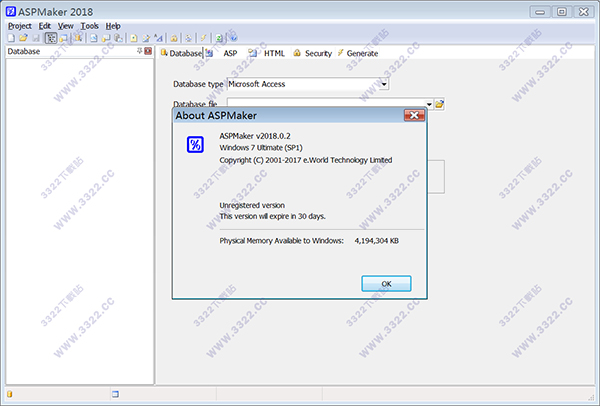Image resolution: width=600 pixels, height=406 pixels.
Task: Click the padlock security toolbar icon
Action: 174,38
